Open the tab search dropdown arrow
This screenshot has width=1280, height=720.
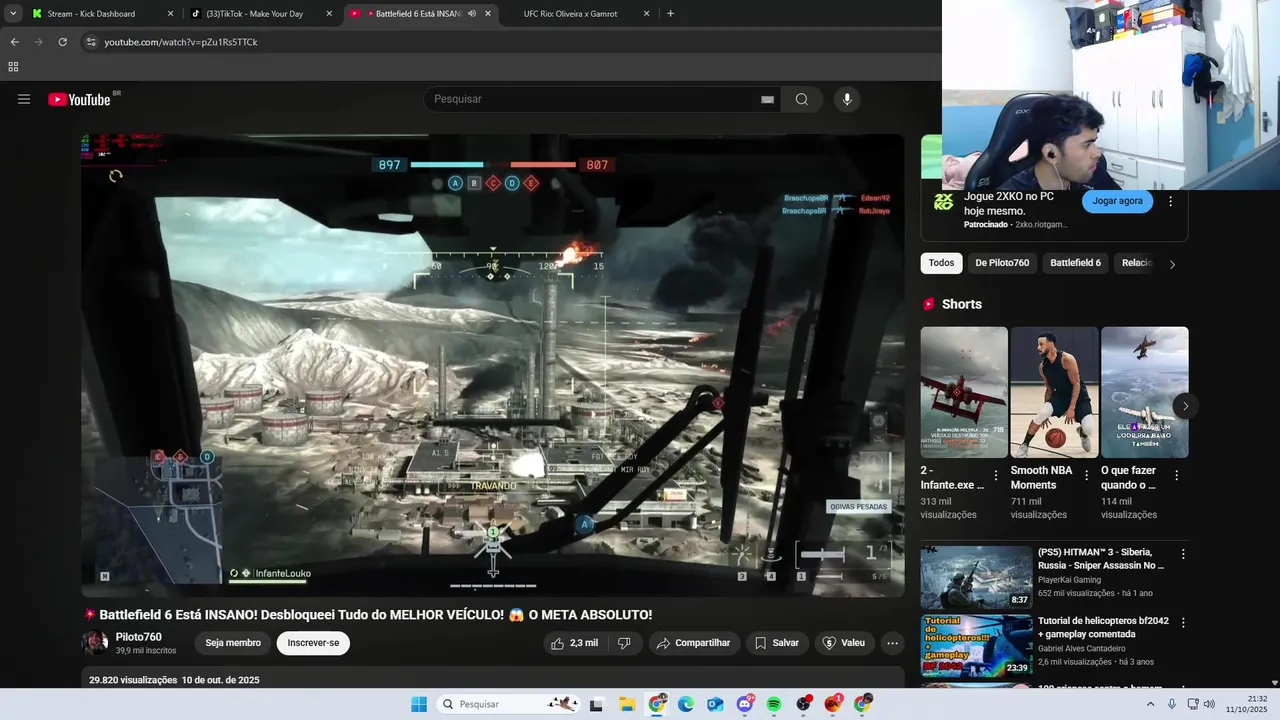coord(12,14)
